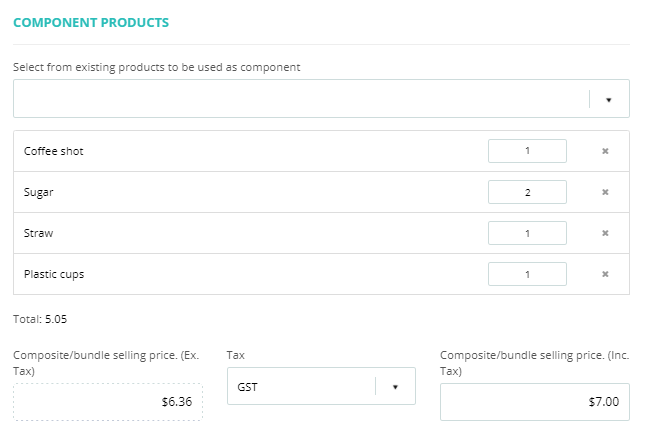Image resolution: width=646 pixels, height=442 pixels.
Task: Remove Plastic cups from components
Action: pyautogui.click(x=605, y=274)
